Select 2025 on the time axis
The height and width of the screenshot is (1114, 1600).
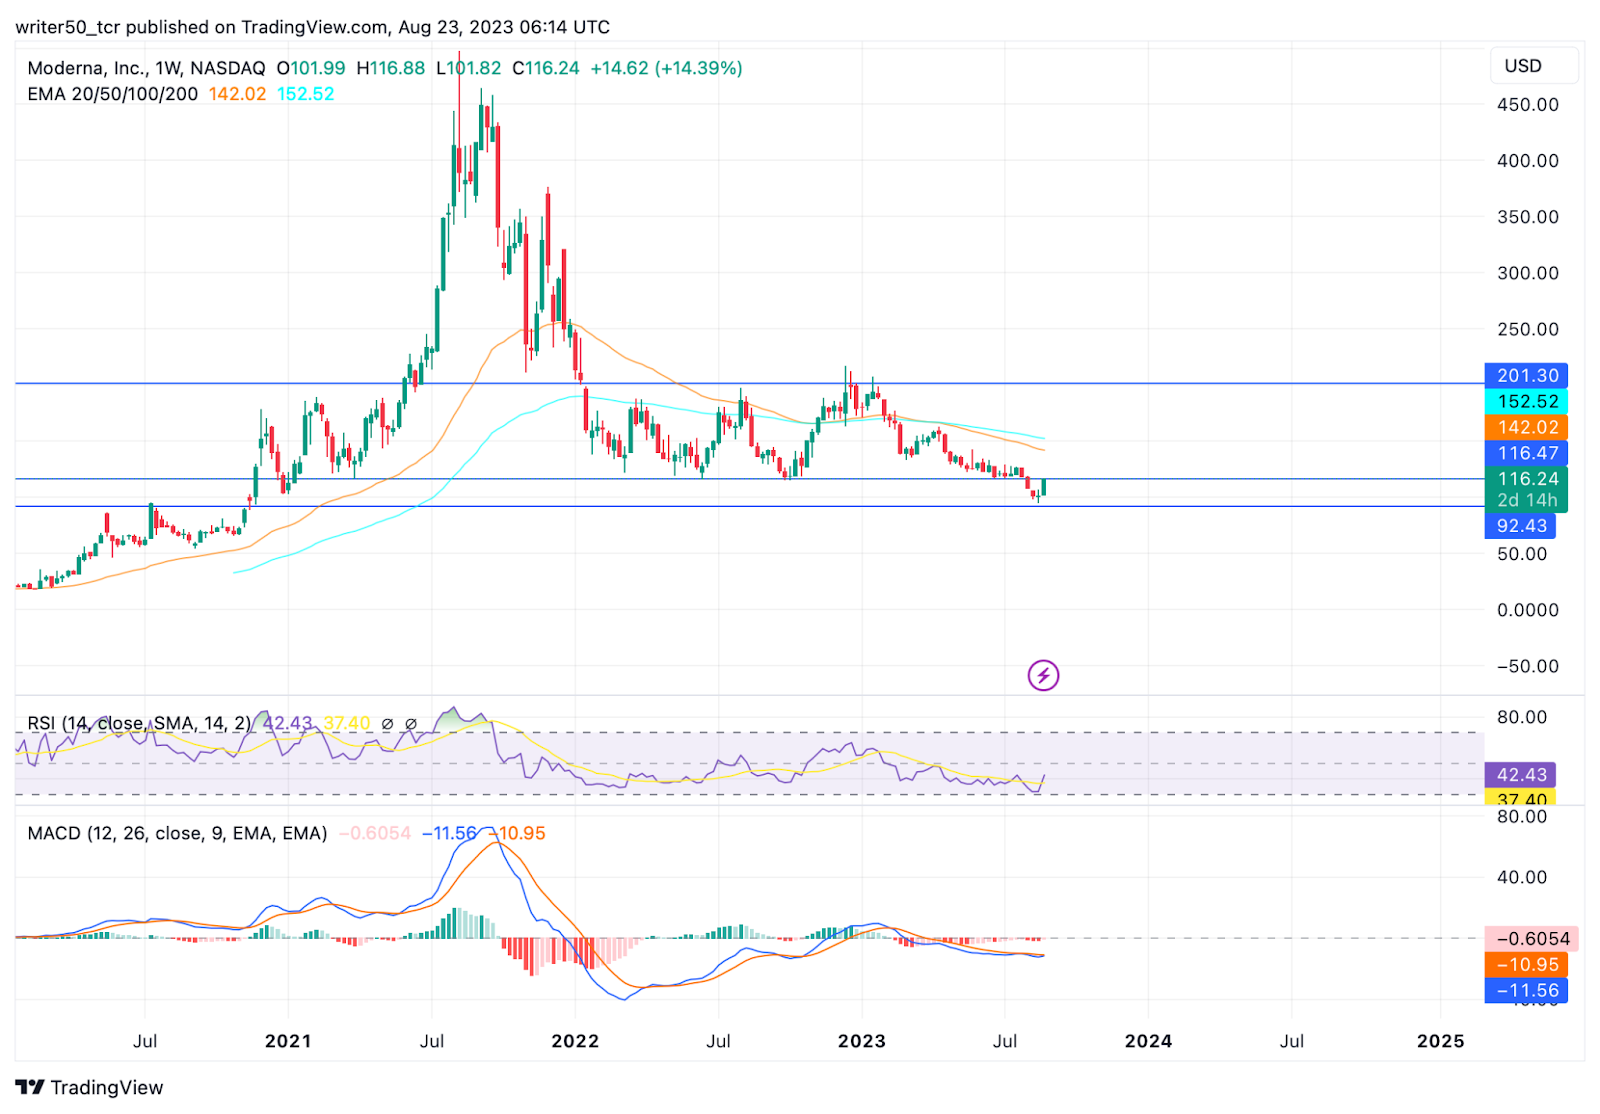tap(1441, 1041)
